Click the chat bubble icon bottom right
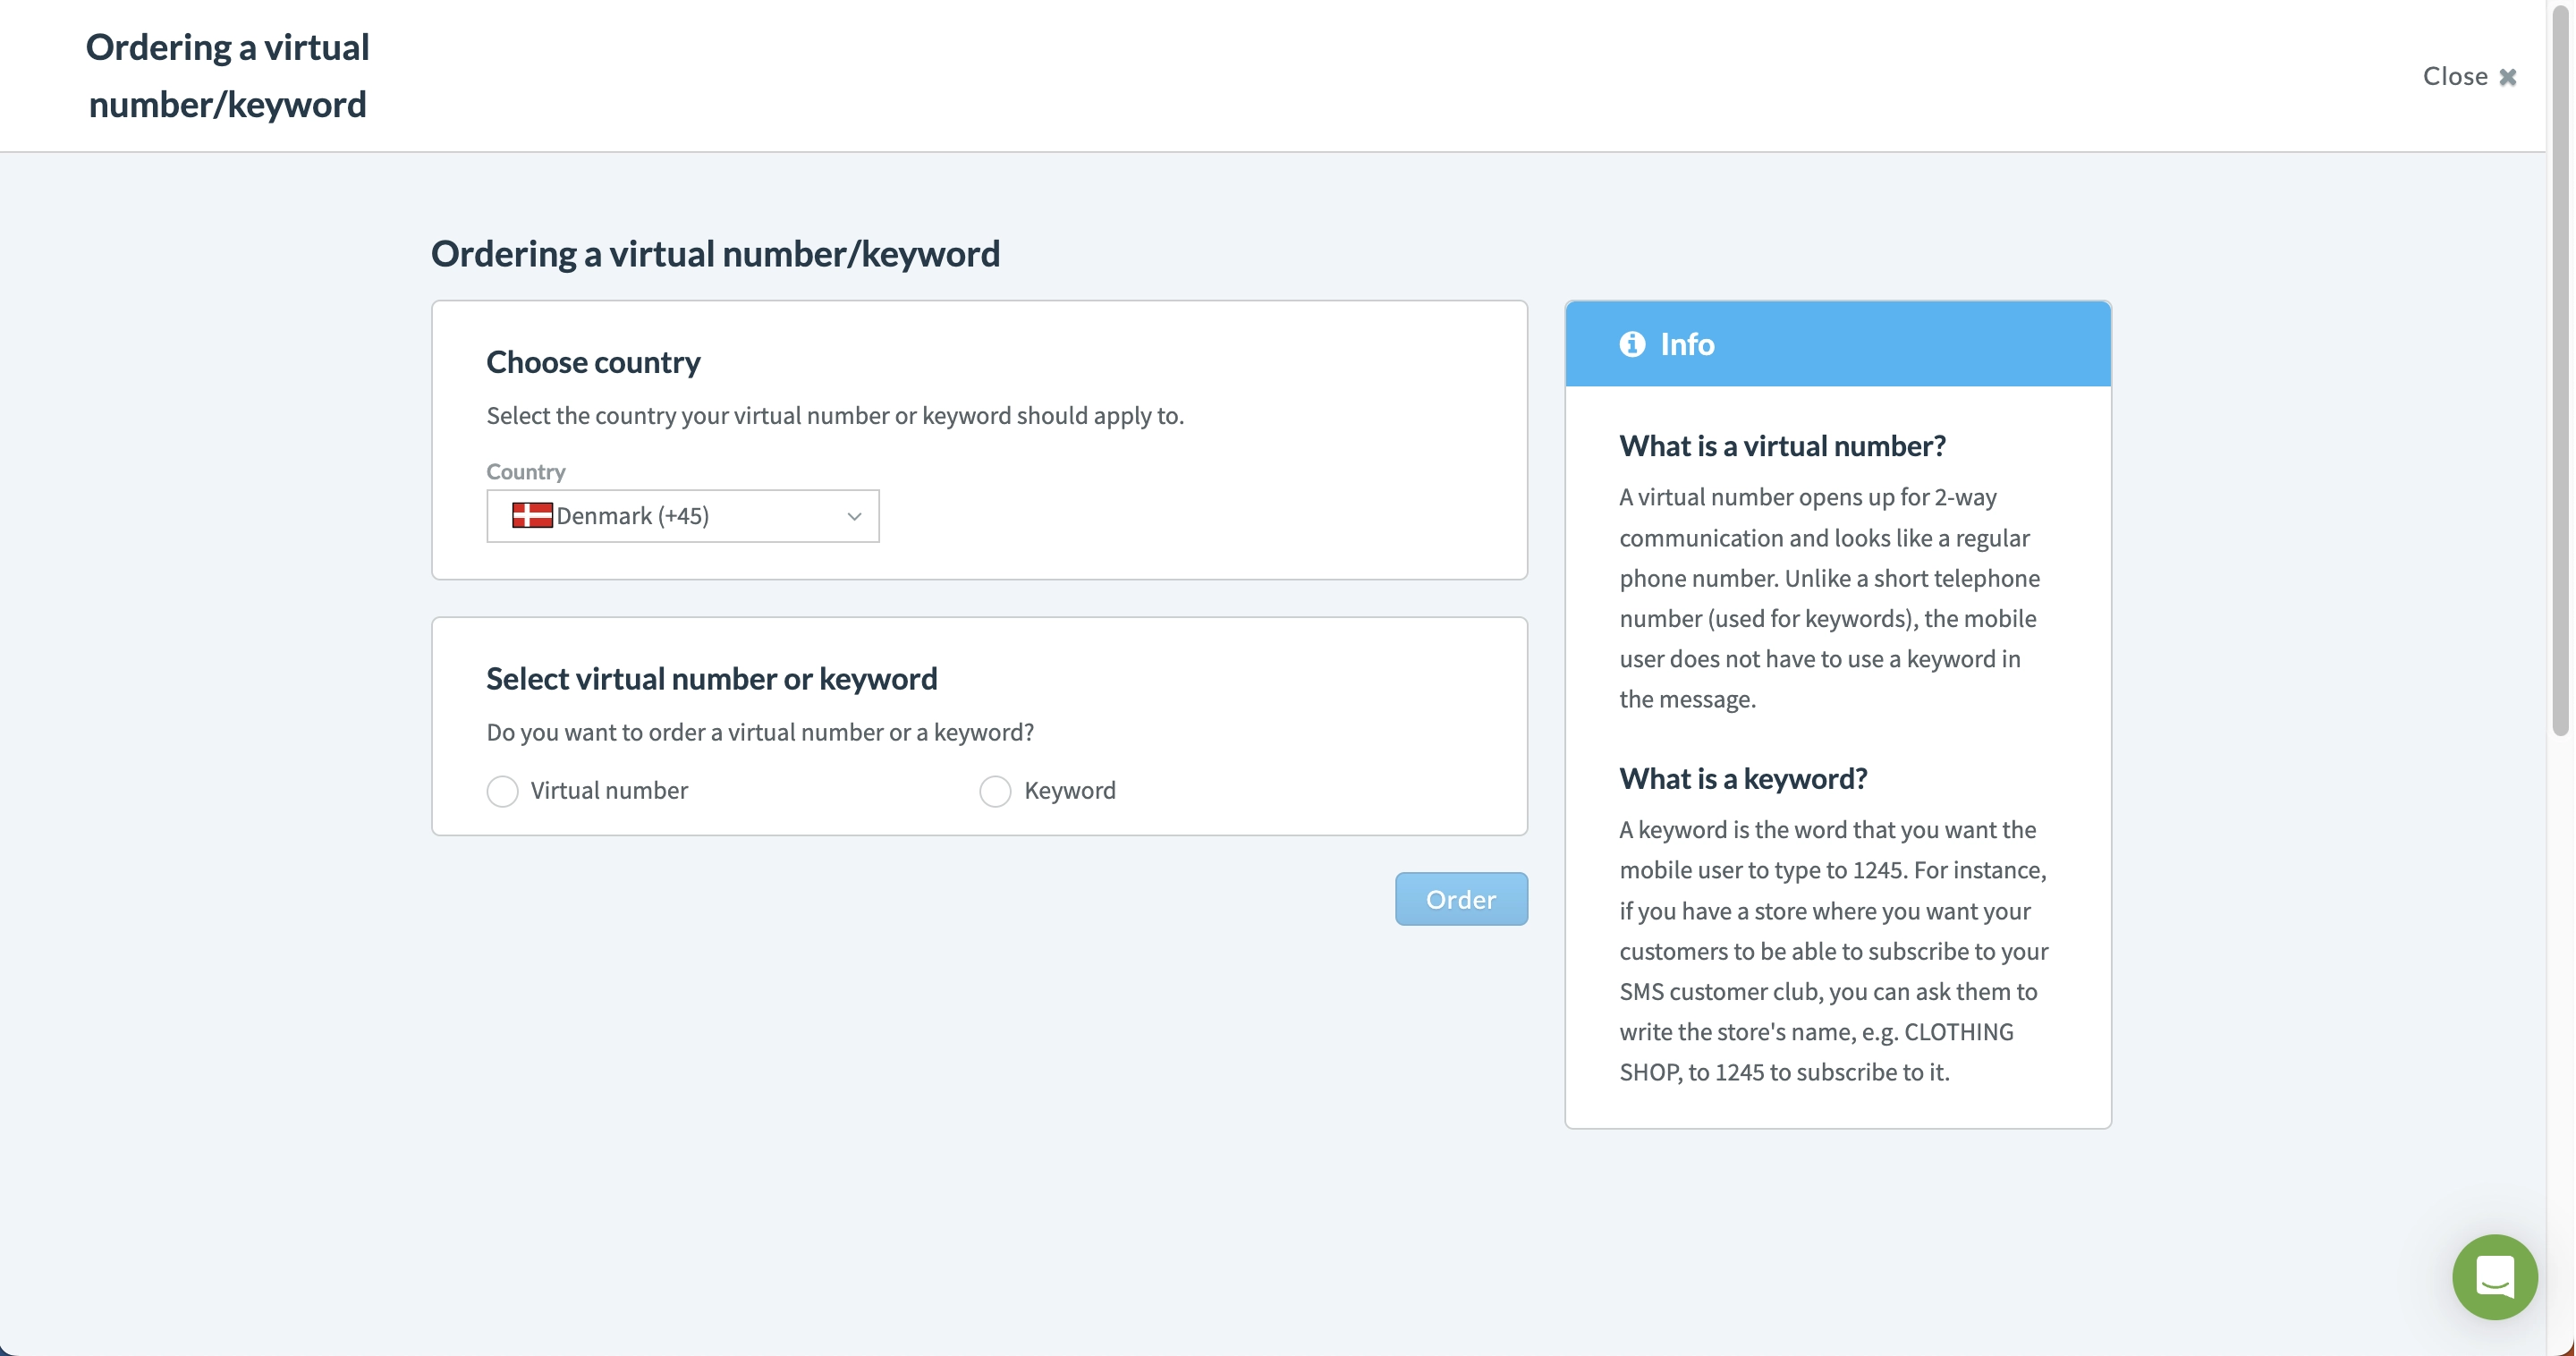The image size is (2576, 1356). 2493,1275
